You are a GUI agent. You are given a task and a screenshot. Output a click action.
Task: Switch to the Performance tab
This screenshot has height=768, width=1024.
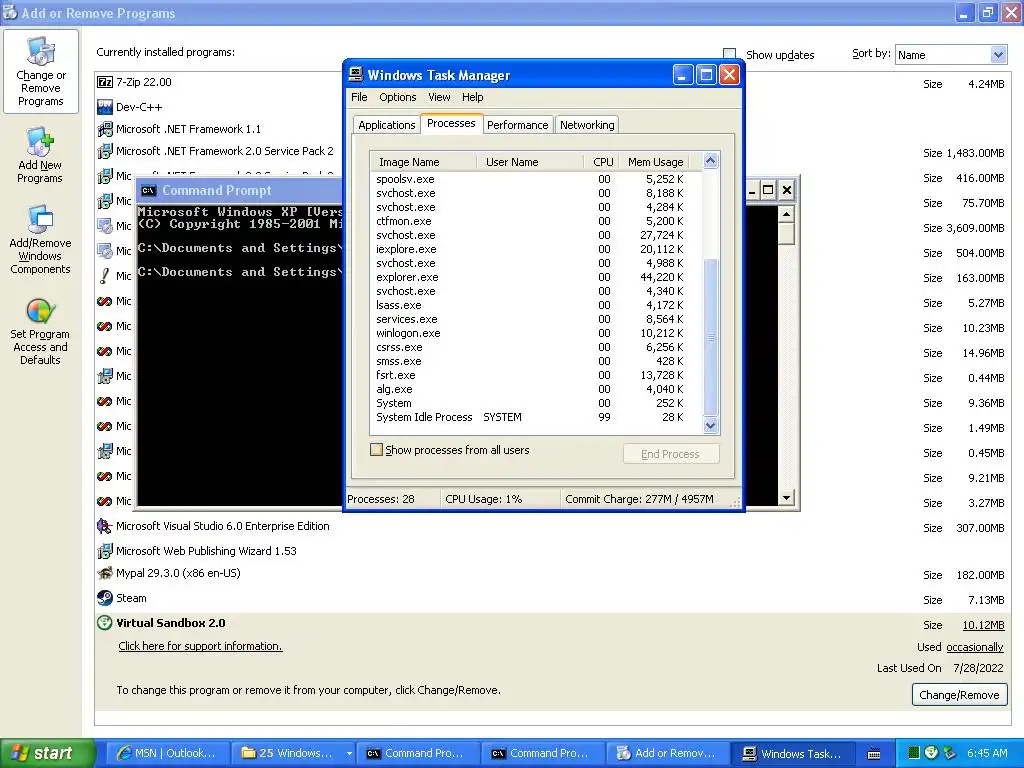click(x=517, y=125)
